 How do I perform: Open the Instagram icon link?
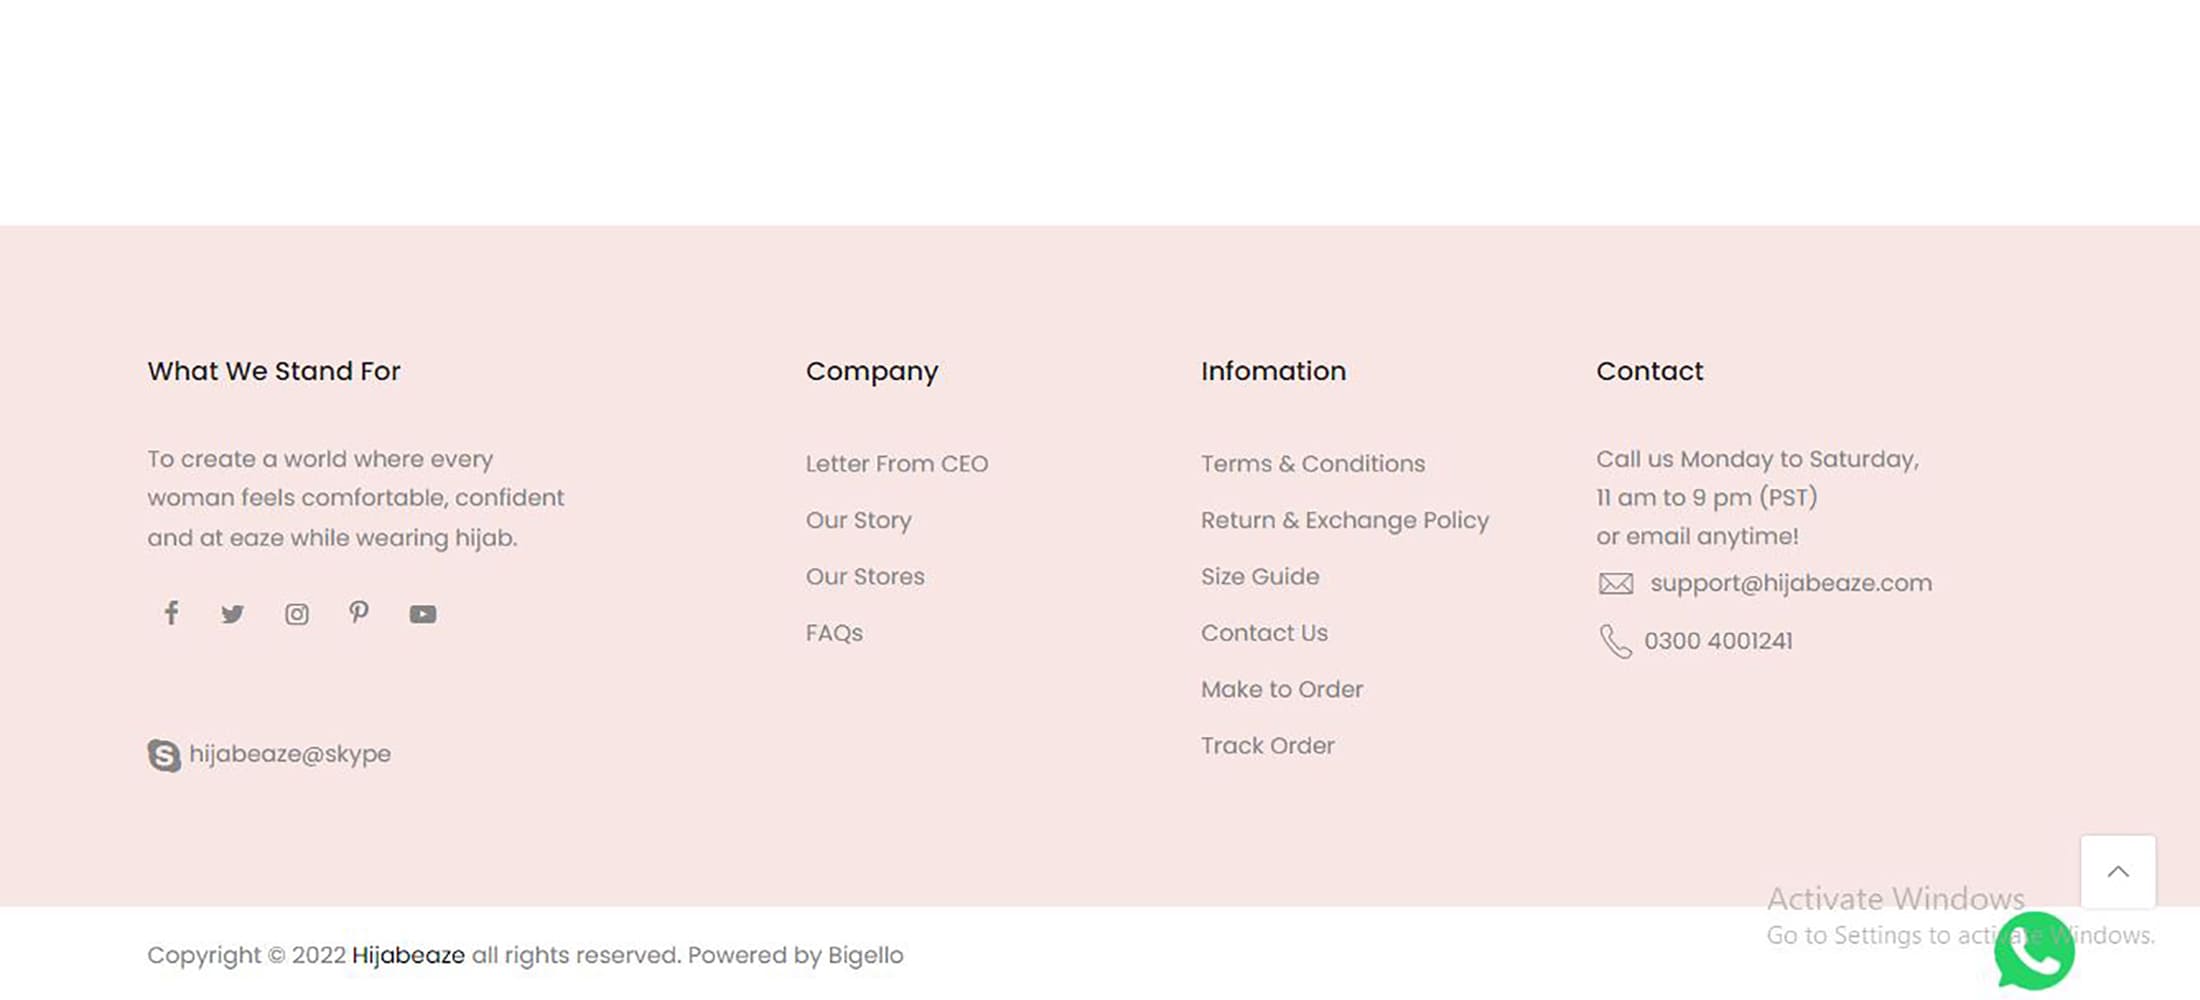click(297, 614)
